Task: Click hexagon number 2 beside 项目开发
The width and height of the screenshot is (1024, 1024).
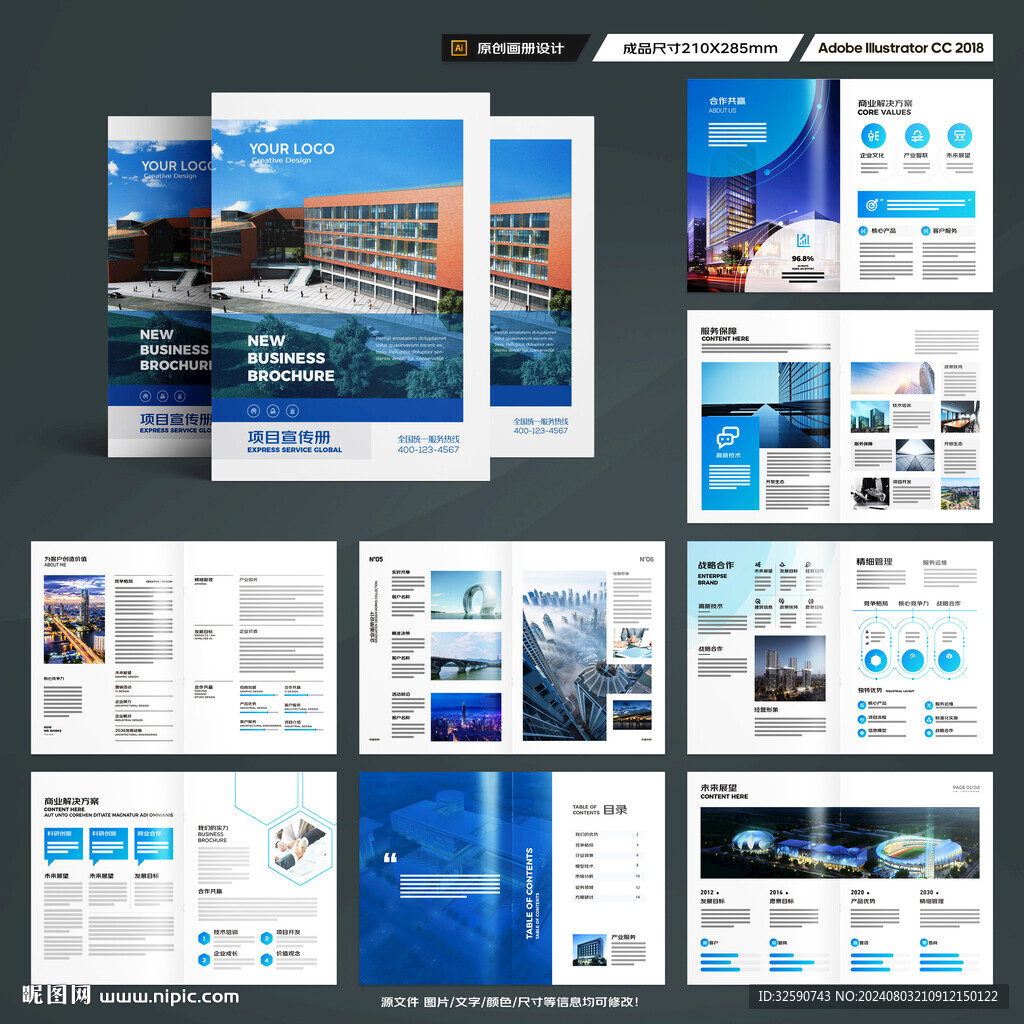Action: click(x=266, y=938)
